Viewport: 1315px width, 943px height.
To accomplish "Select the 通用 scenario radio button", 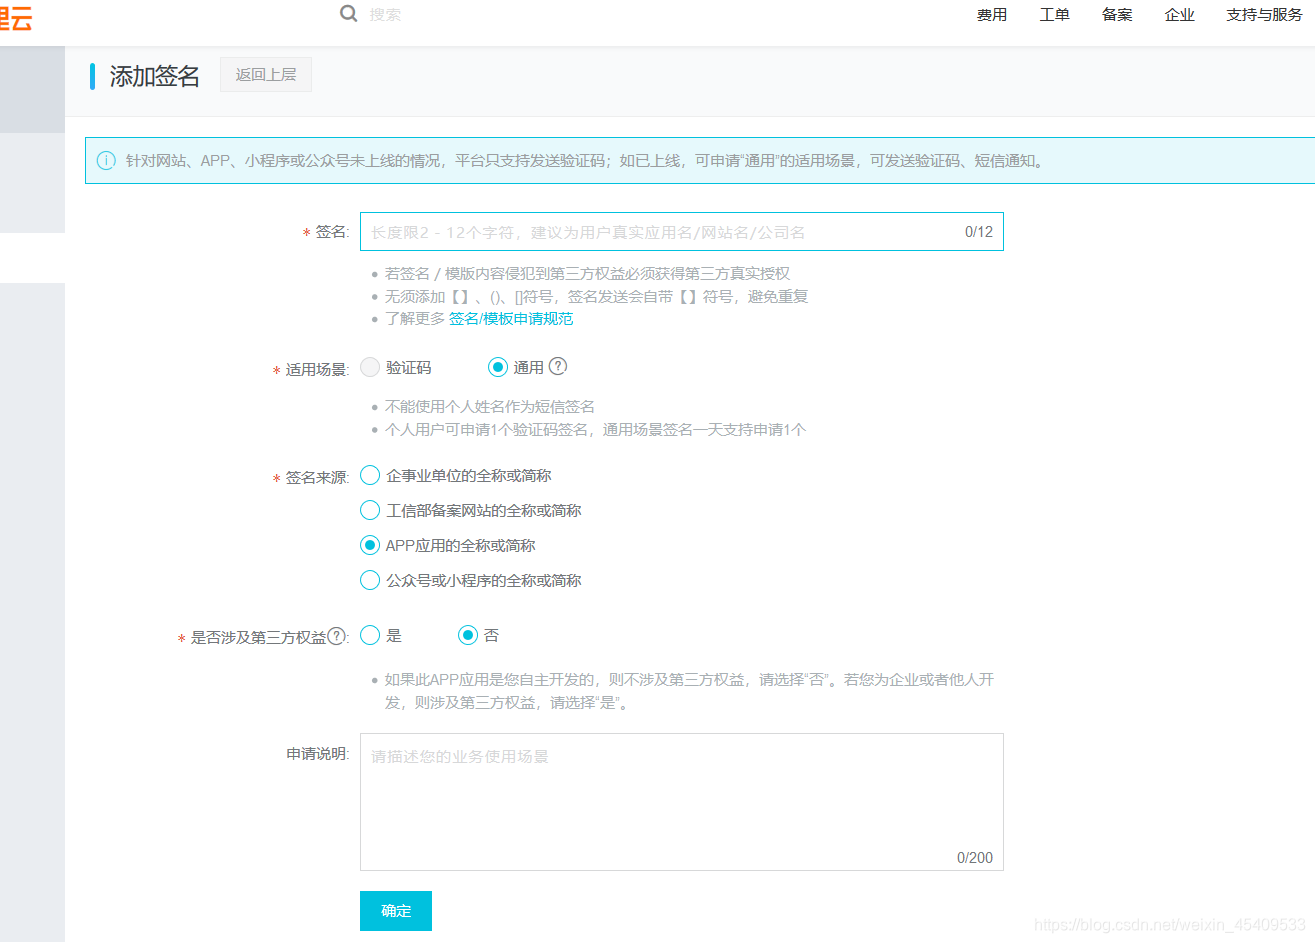I will [498, 367].
